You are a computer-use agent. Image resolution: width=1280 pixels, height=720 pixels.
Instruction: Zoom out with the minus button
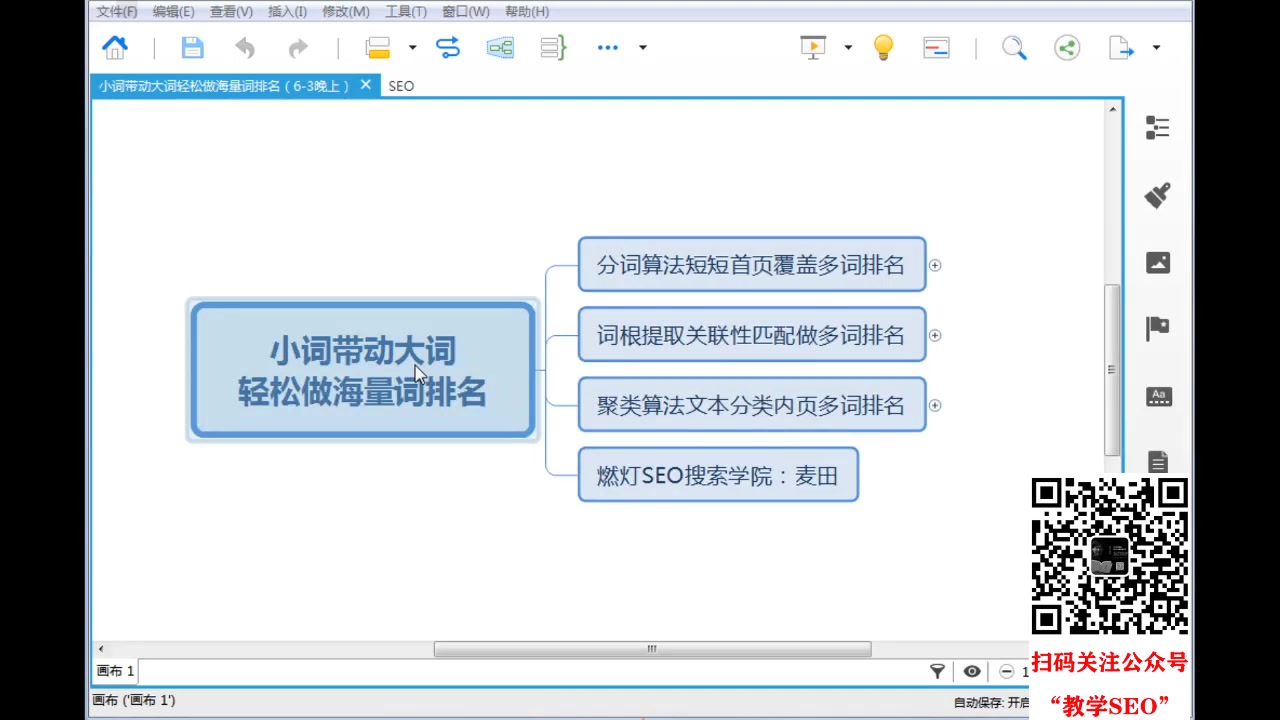(1006, 671)
